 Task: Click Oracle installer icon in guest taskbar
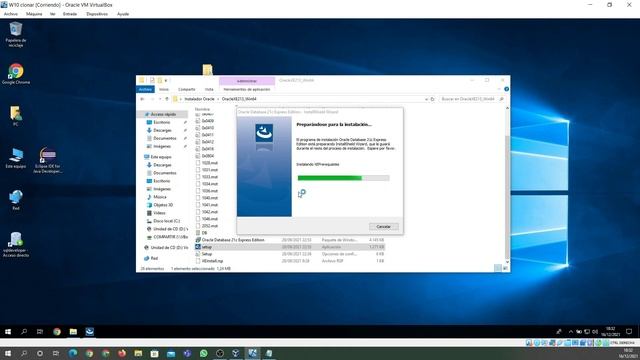(x=89, y=331)
